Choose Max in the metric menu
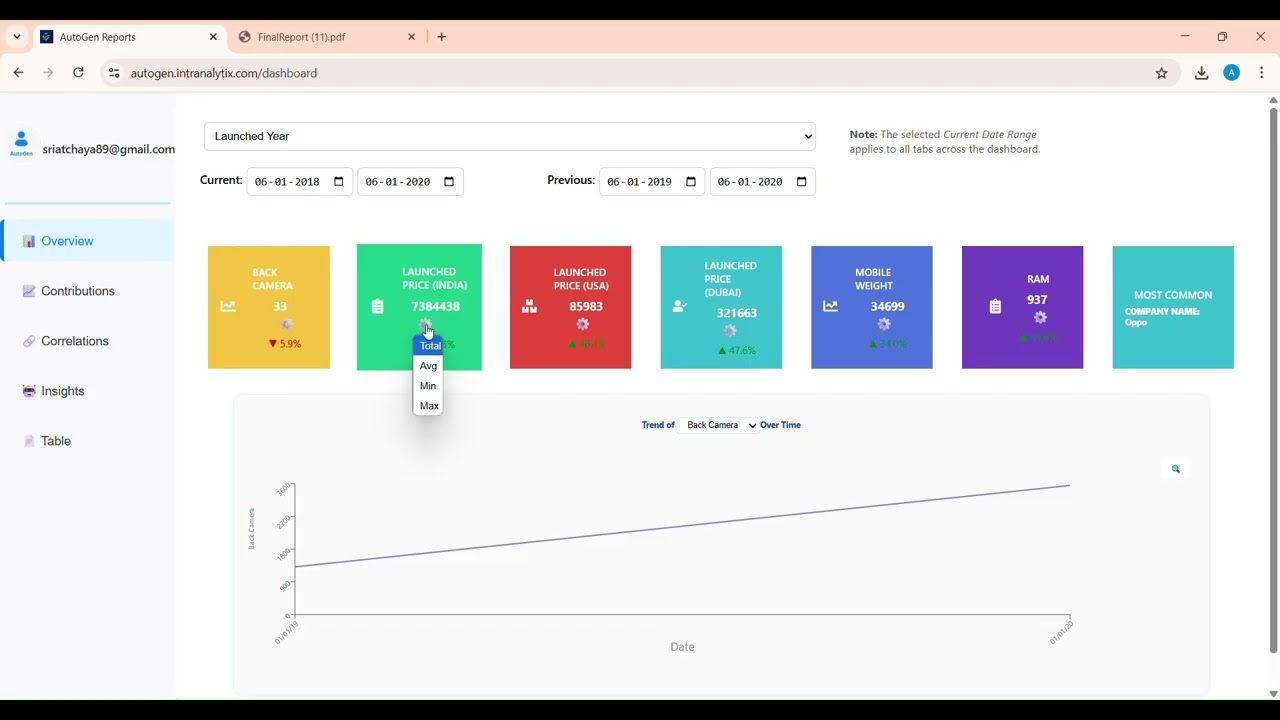Viewport: 1280px width, 720px height. pos(428,406)
